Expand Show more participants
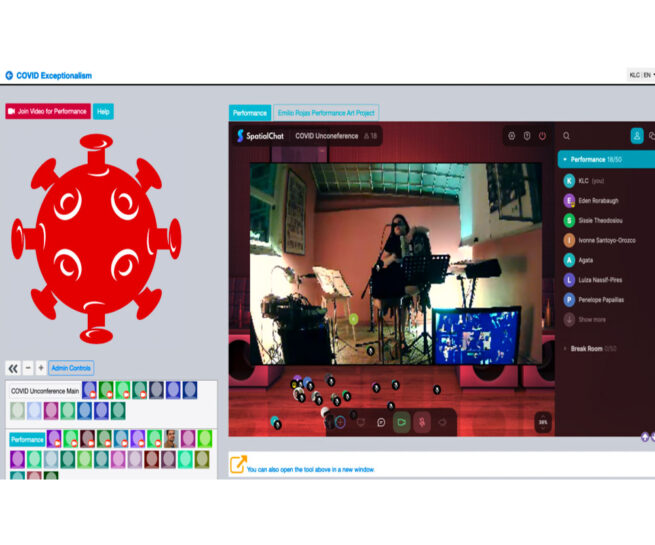 point(593,319)
